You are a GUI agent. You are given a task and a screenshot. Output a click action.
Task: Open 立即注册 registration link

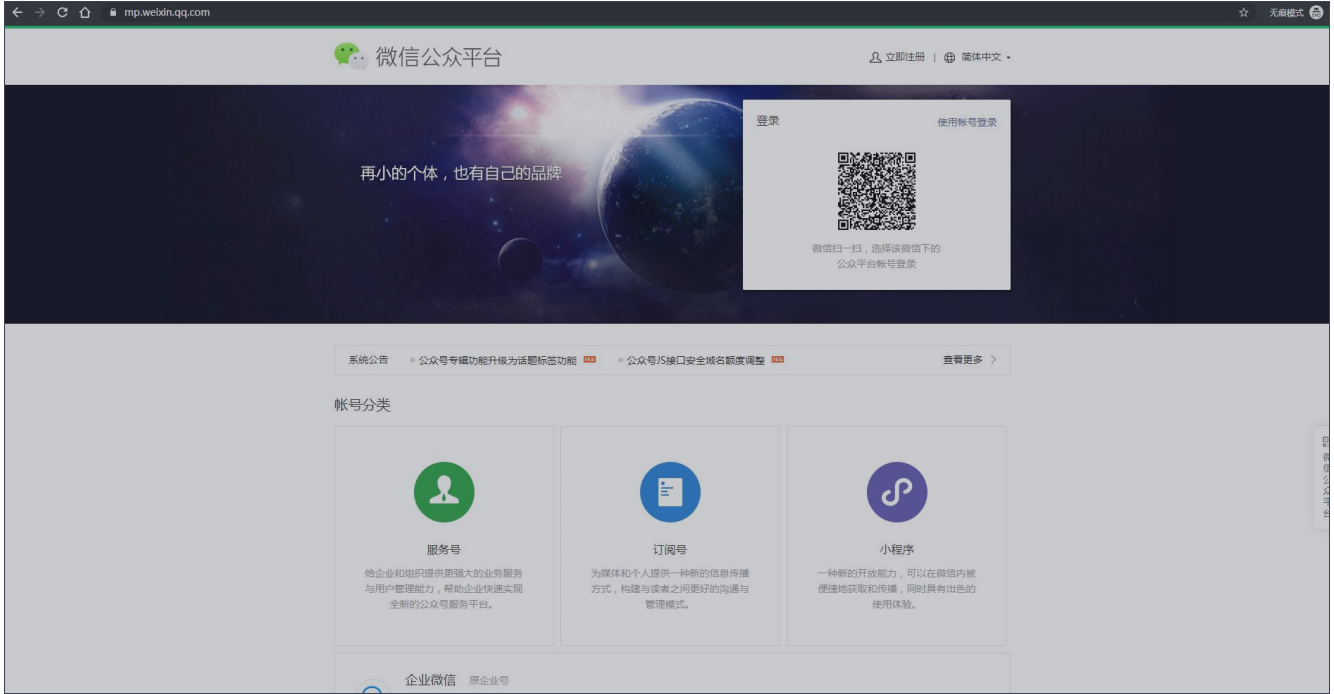click(897, 57)
